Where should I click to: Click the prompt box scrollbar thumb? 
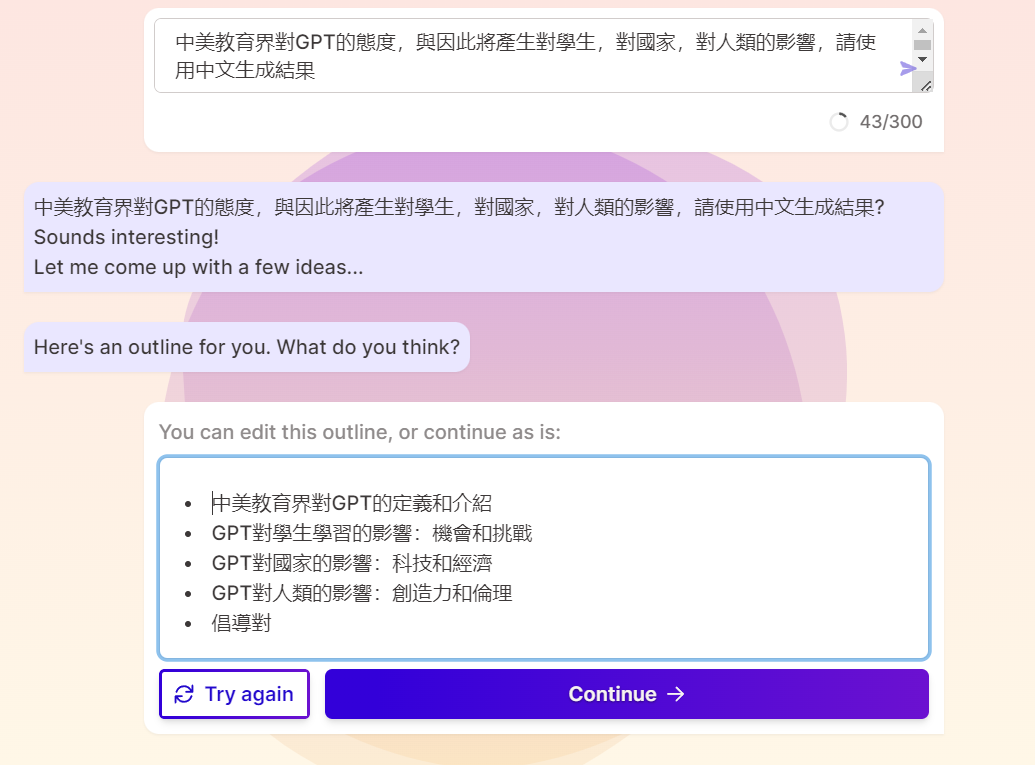coord(922,44)
